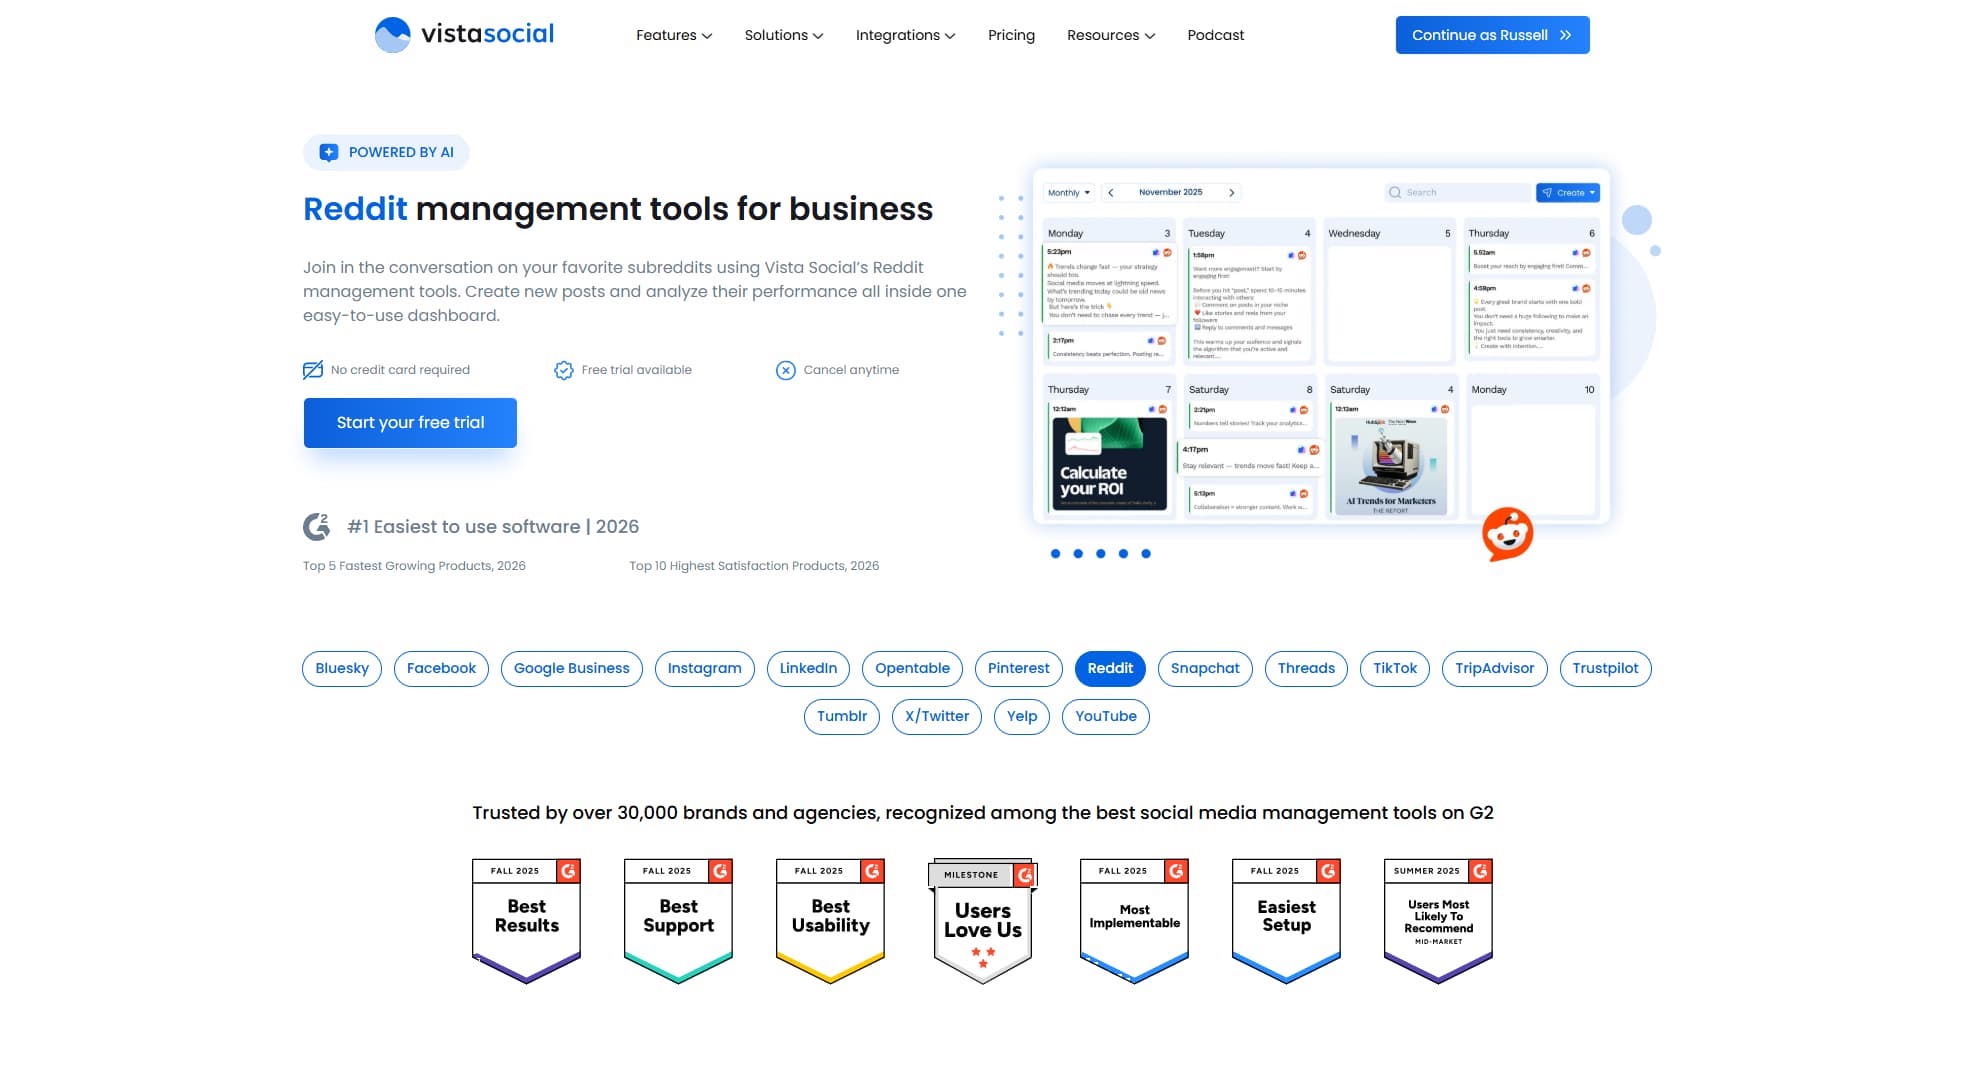Expand the Integrations navigation menu

(x=903, y=35)
